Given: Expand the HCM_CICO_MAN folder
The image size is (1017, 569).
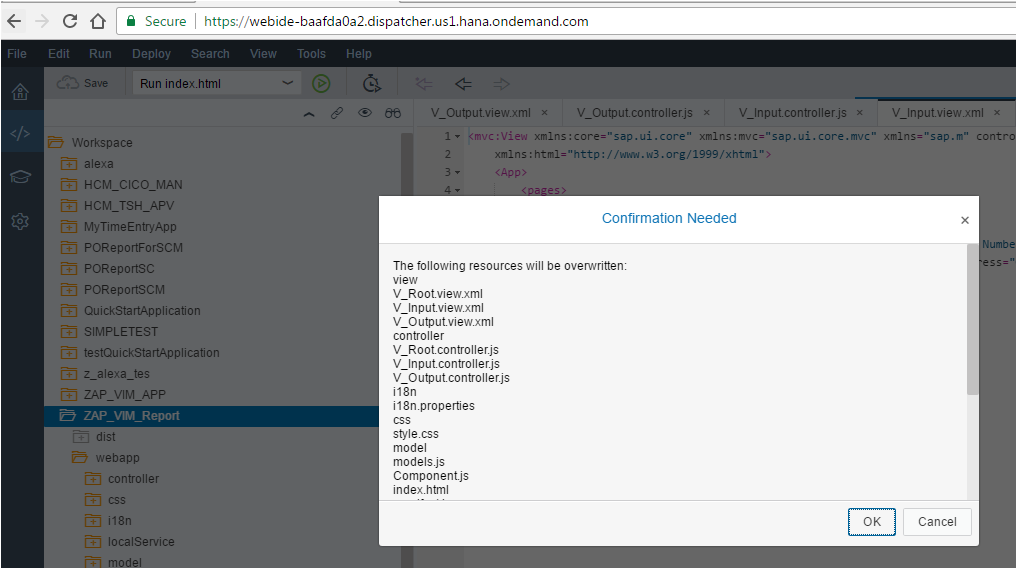Looking at the screenshot, I should (69, 185).
